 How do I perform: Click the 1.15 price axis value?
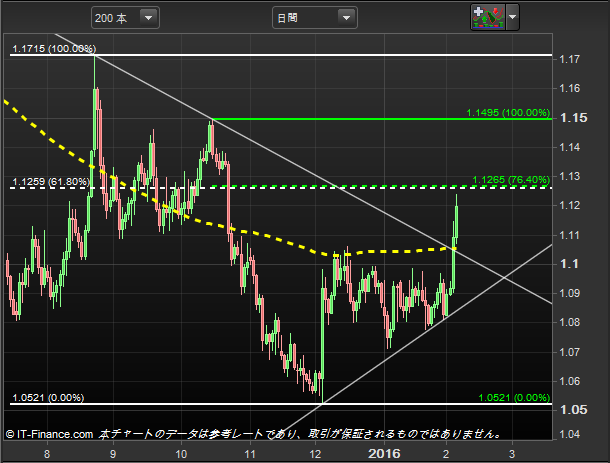tap(573, 118)
